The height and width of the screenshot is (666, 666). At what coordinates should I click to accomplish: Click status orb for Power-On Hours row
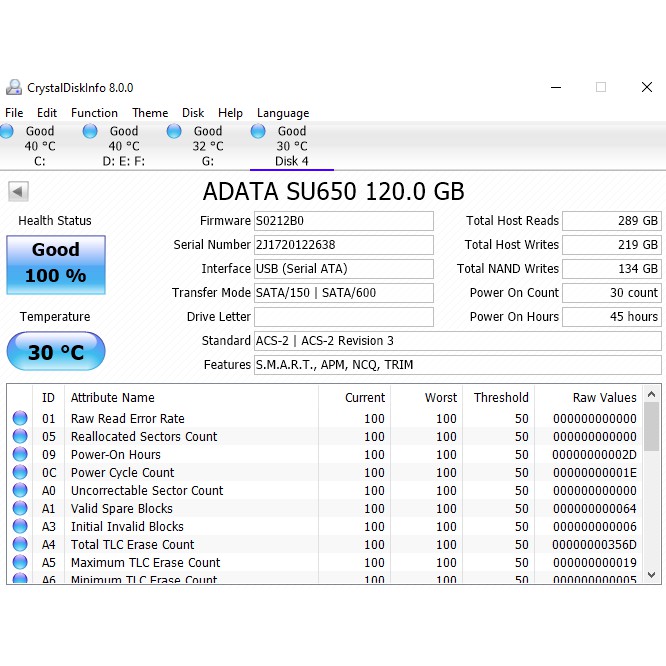tap(20, 455)
